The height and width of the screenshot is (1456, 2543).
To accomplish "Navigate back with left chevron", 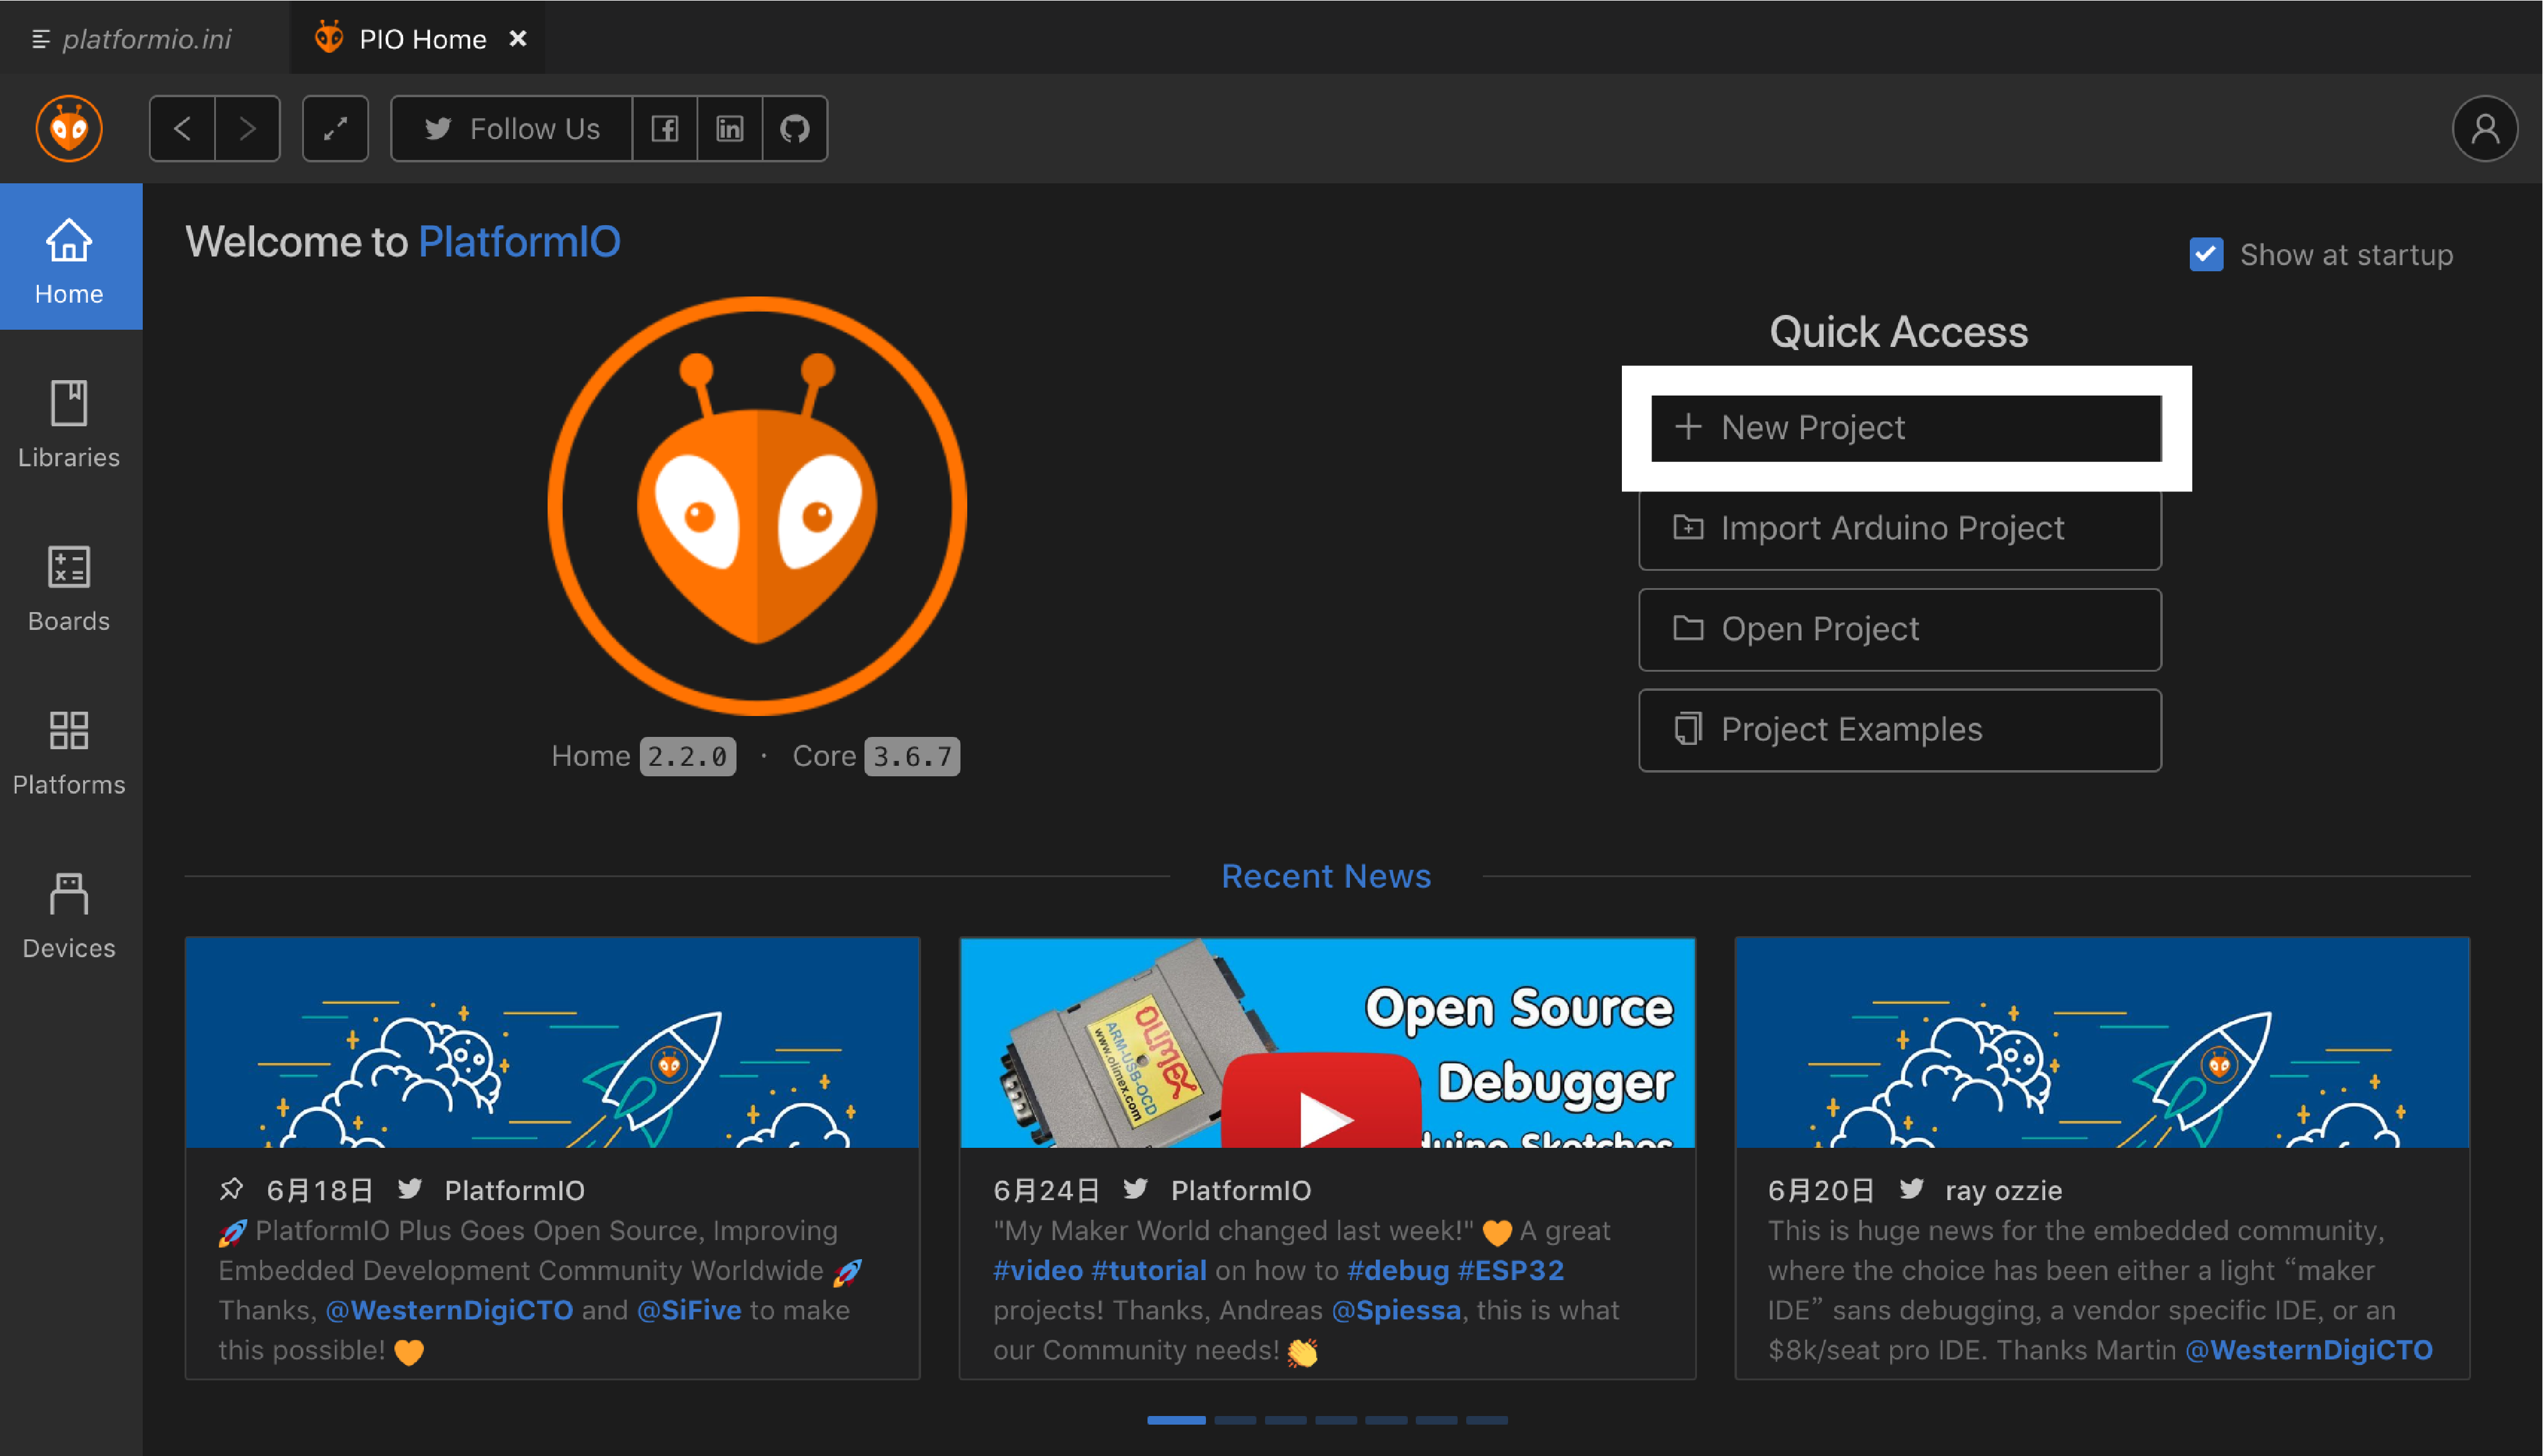I will pos(182,128).
